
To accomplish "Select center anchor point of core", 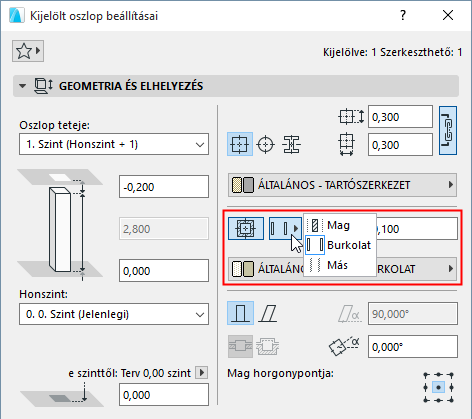I will (438, 387).
